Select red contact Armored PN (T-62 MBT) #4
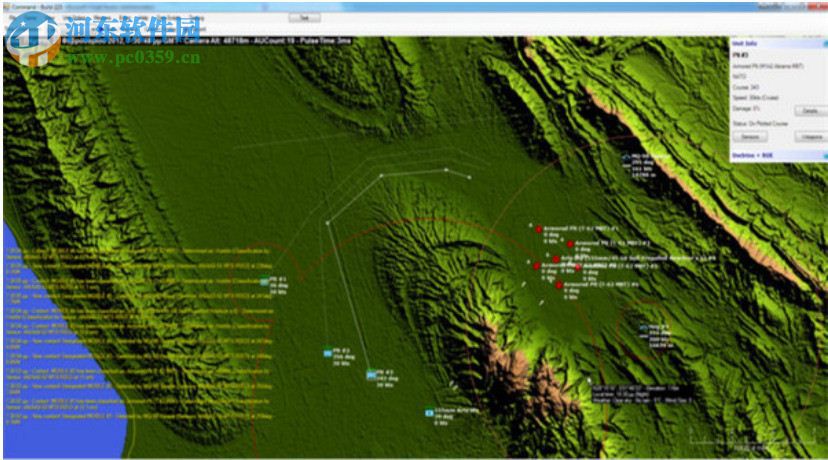Viewport: 828px width, 460px height. coord(559,285)
